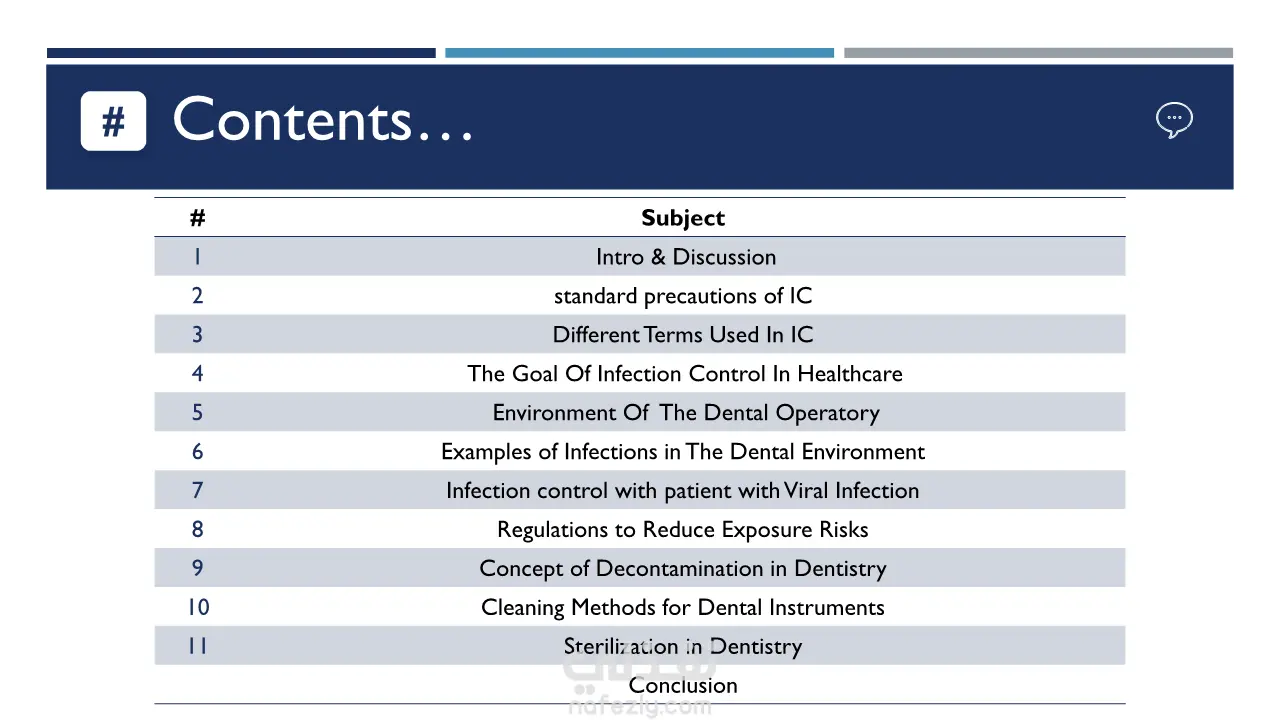Click the gray bar above header
The width and height of the screenshot is (1280, 720).
(x=1038, y=53)
